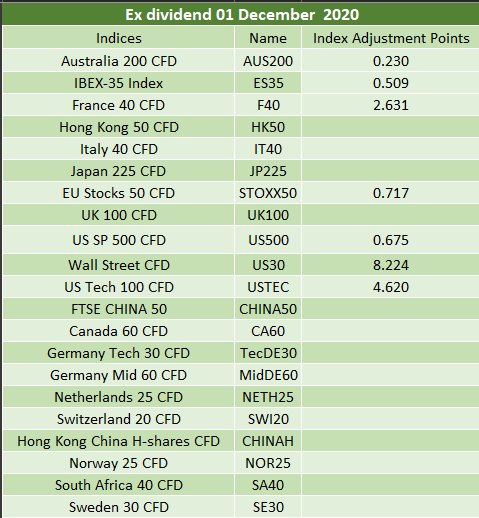The width and height of the screenshot is (479, 518).
Task: Click the AUS200 name cell
Action: click(x=268, y=61)
